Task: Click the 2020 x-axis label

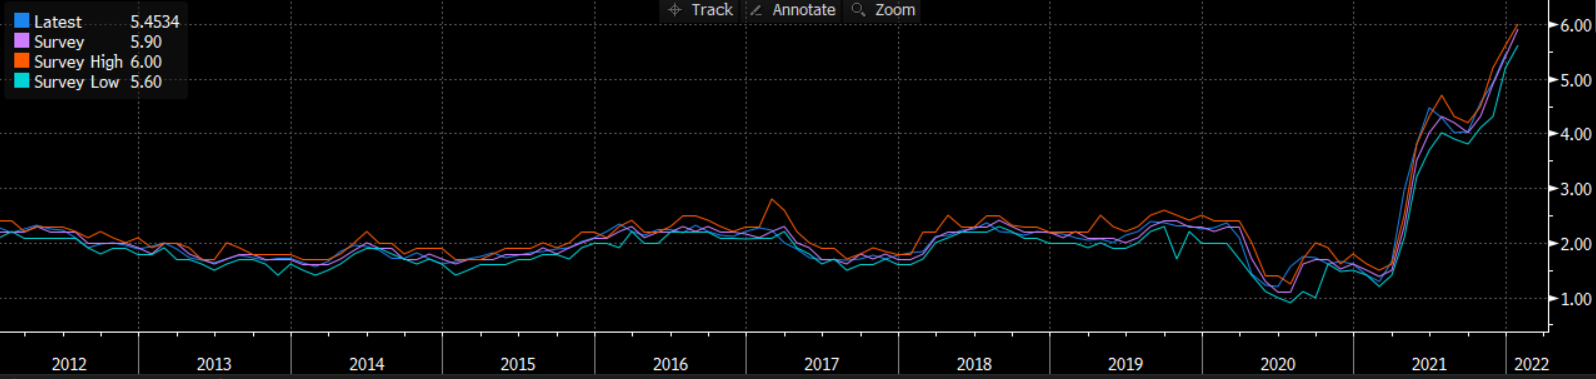Action: click(x=1278, y=364)
